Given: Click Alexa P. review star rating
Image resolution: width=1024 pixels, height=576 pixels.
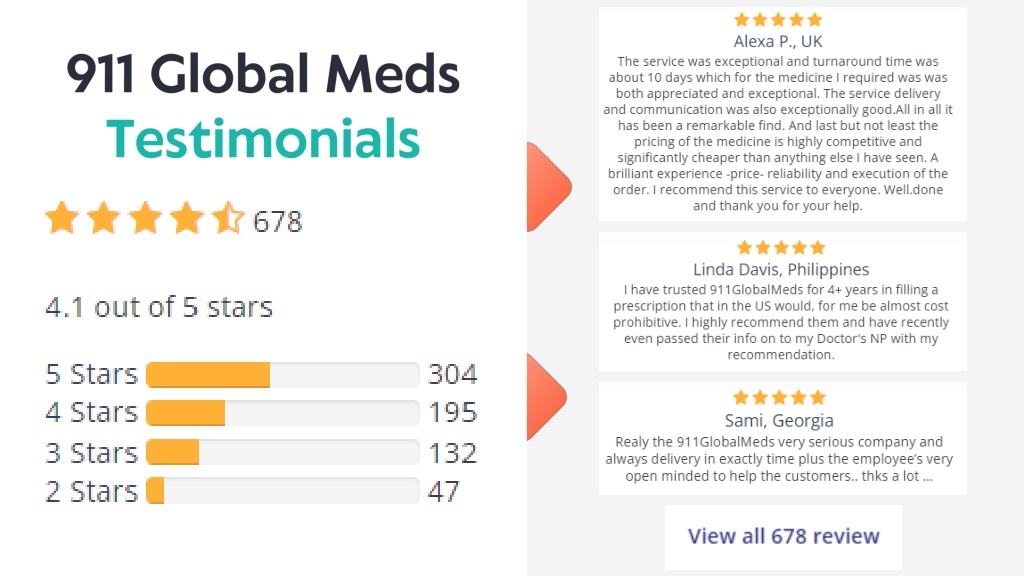Looking at the screenshot, I should 778,20.
